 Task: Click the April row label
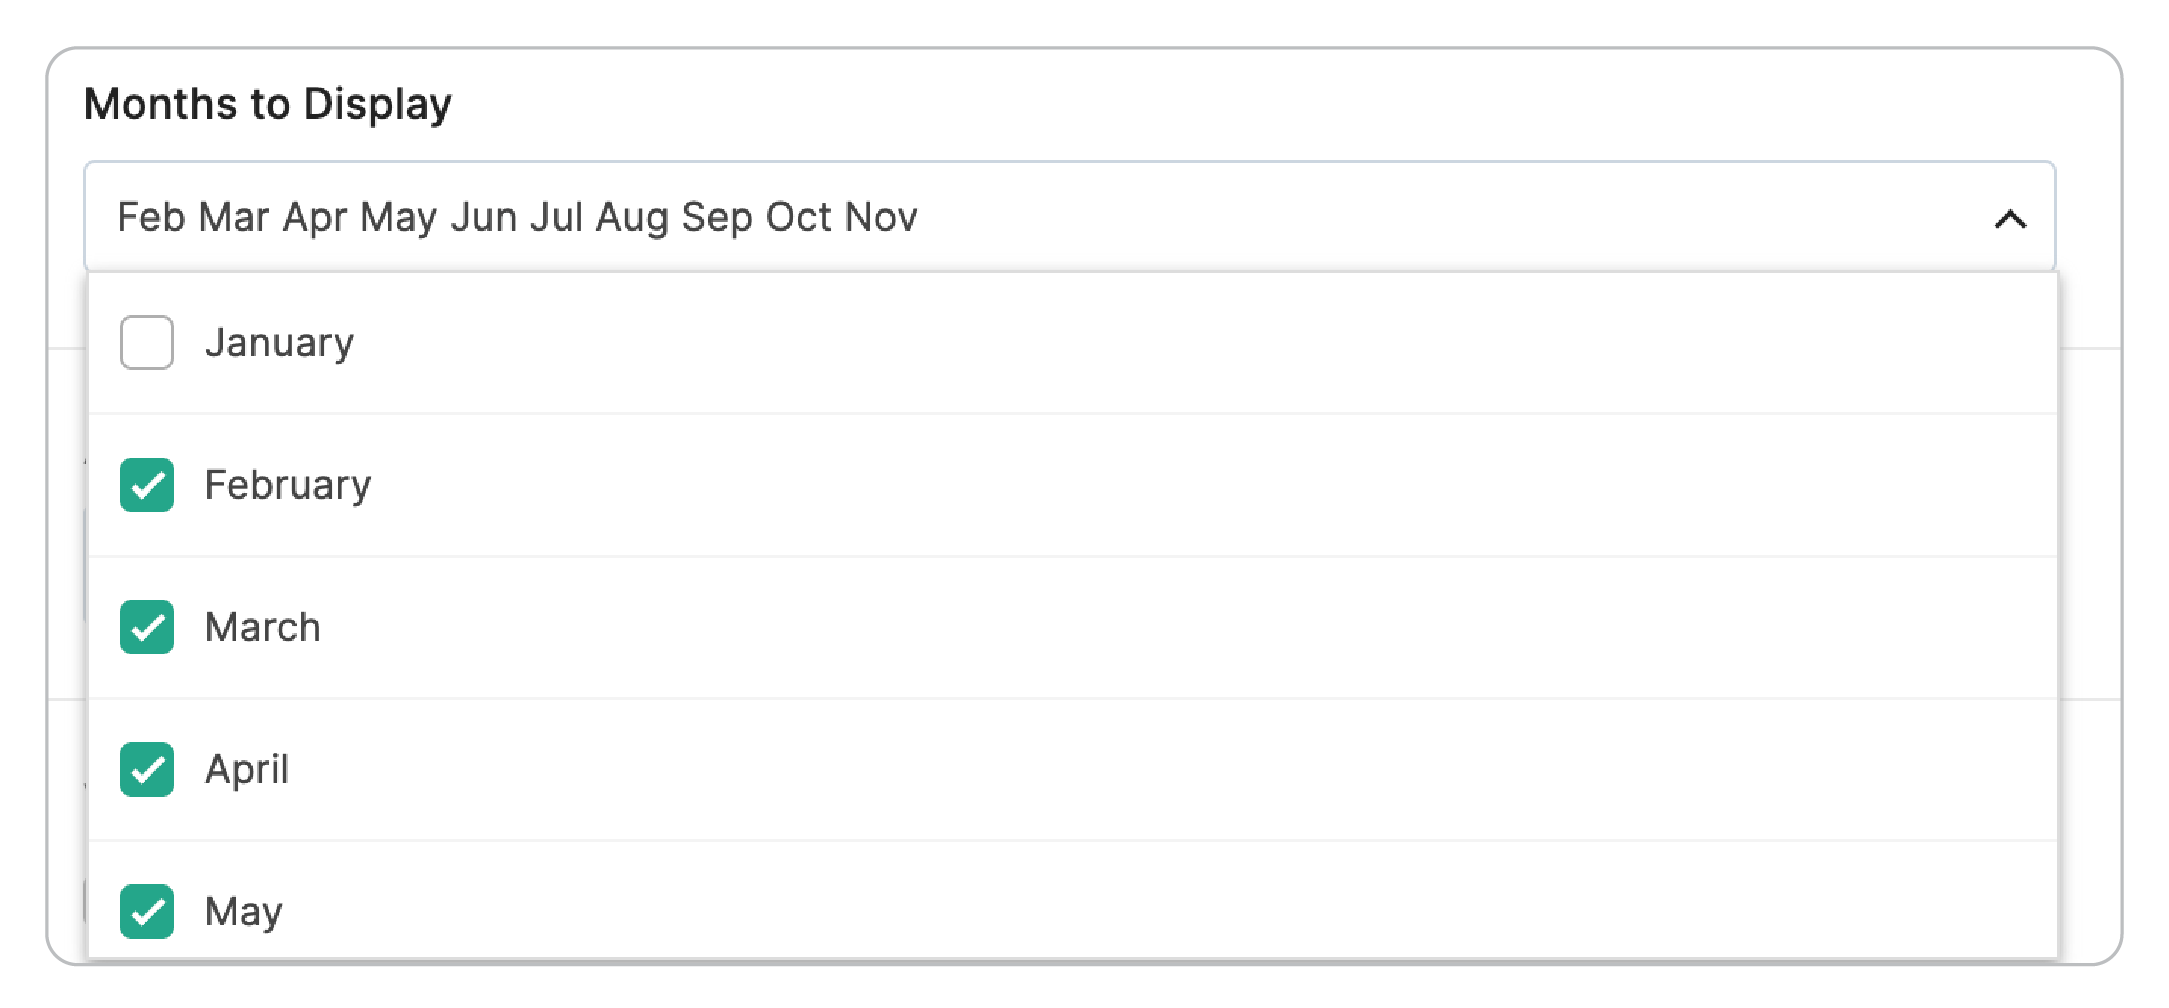(247, 769)
